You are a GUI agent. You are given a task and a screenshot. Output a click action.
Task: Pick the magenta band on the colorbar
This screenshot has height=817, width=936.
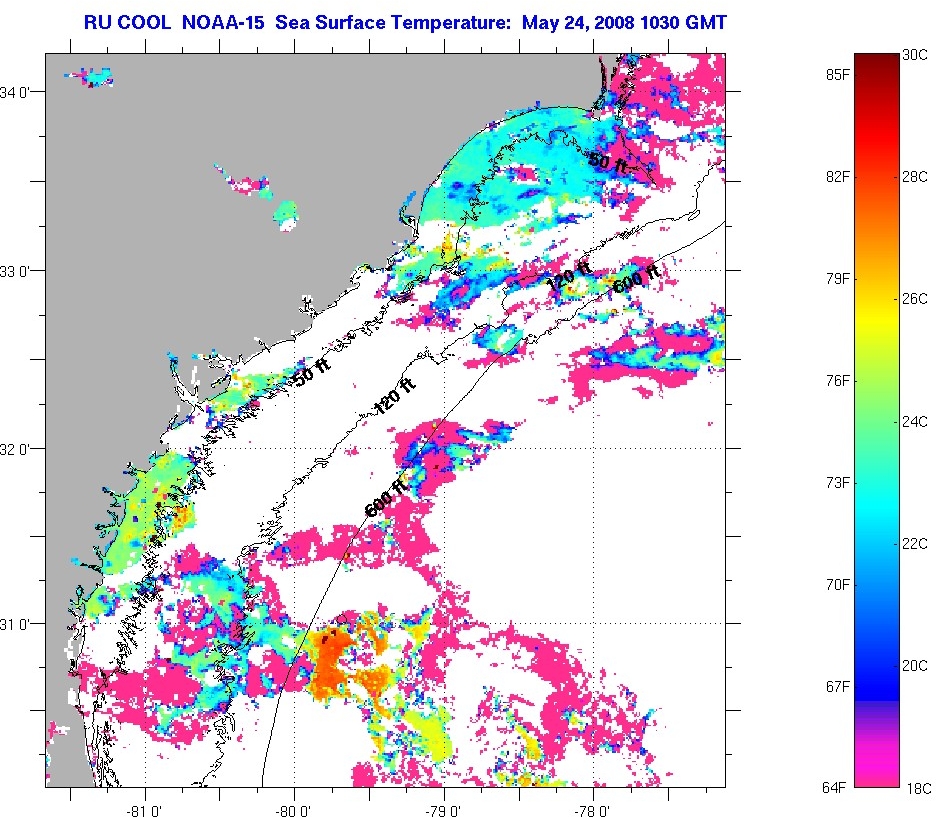tap(877, 770)
